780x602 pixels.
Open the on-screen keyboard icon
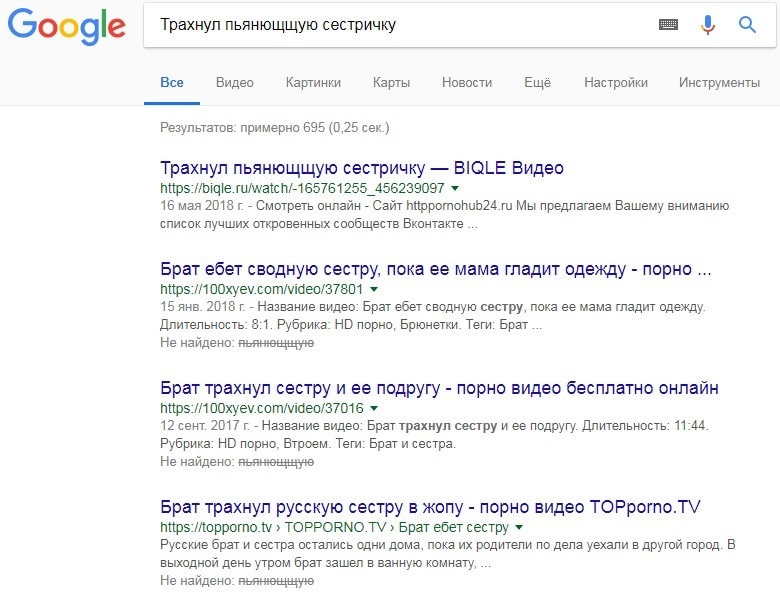(668, 24)
